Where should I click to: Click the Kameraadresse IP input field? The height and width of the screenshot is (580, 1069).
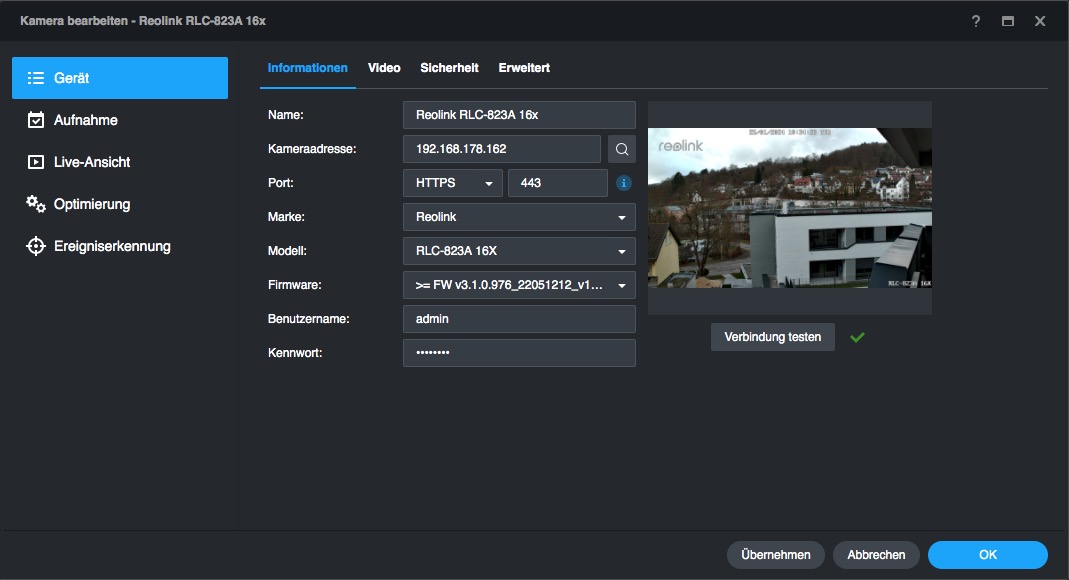tap(501, 149)
